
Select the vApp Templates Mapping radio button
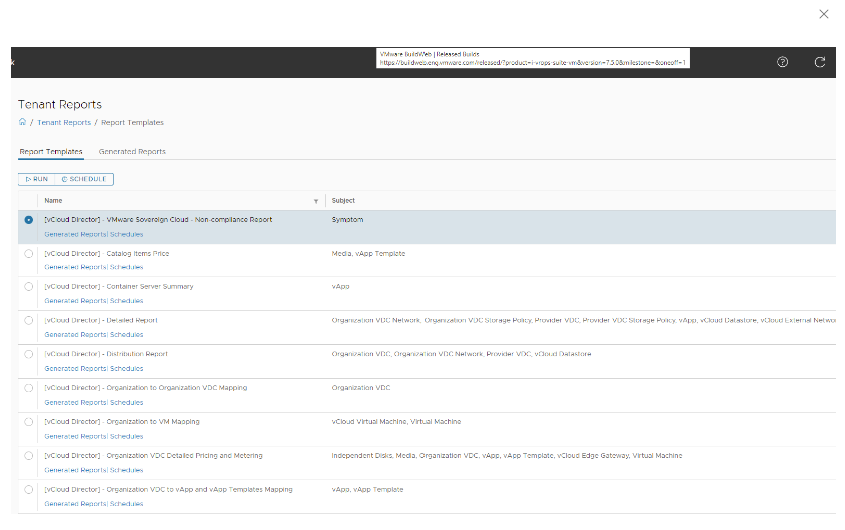(29, 490)
